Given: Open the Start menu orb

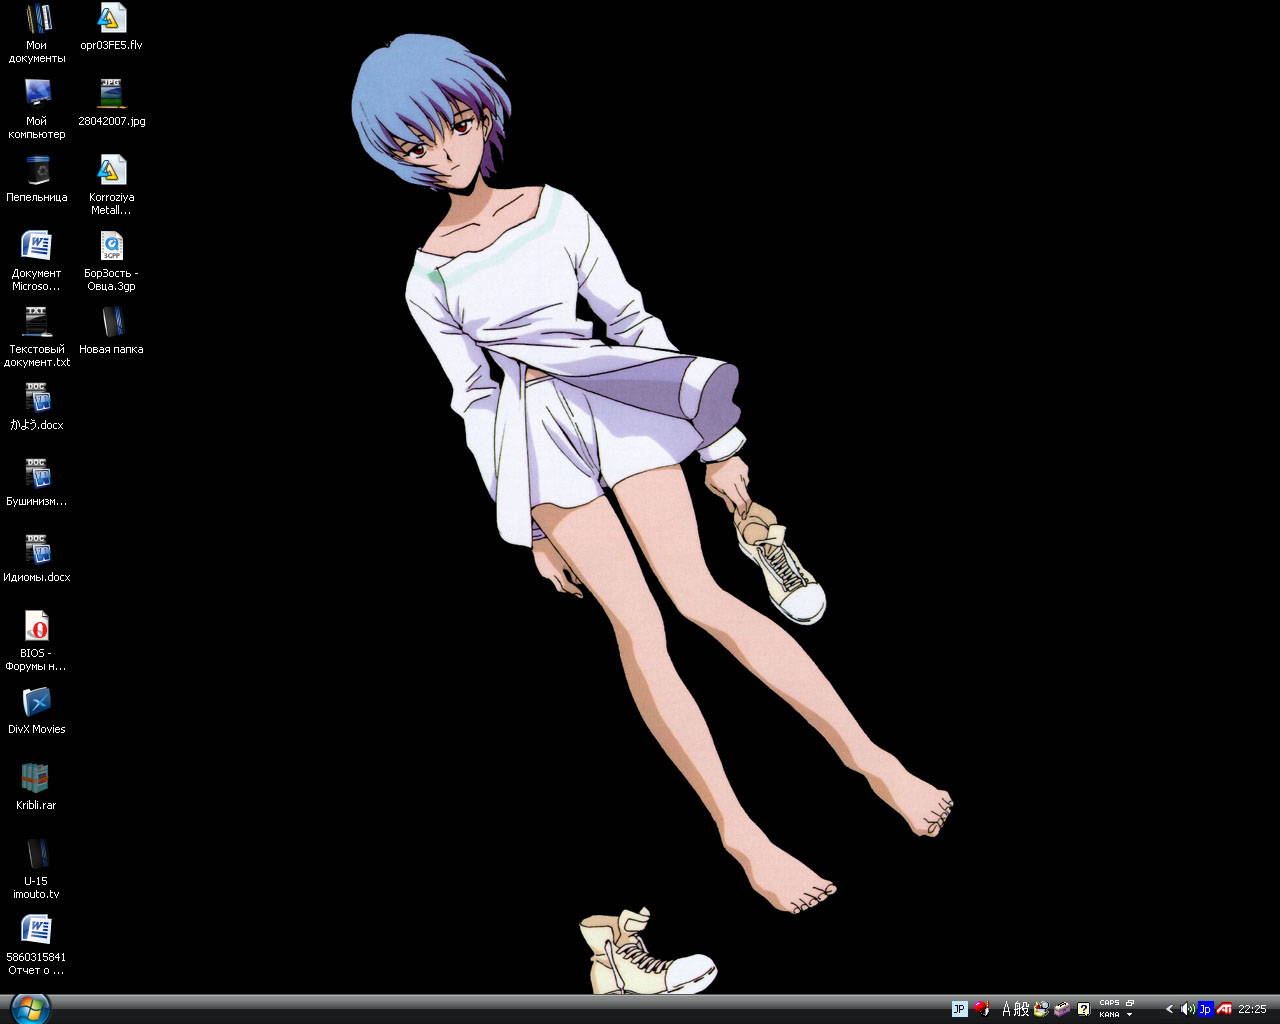Looking at the screenshot, I should [x=30, y=1008].
